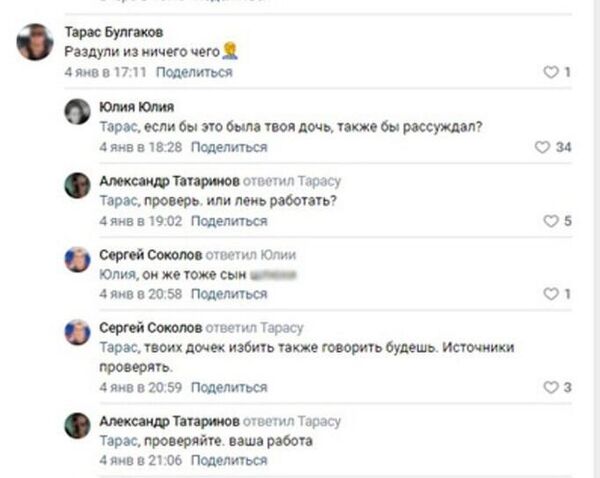The image size is (600, 478).
Task: Click Поделиться under the 20:59 reply
Action: [x=229, y=387]
